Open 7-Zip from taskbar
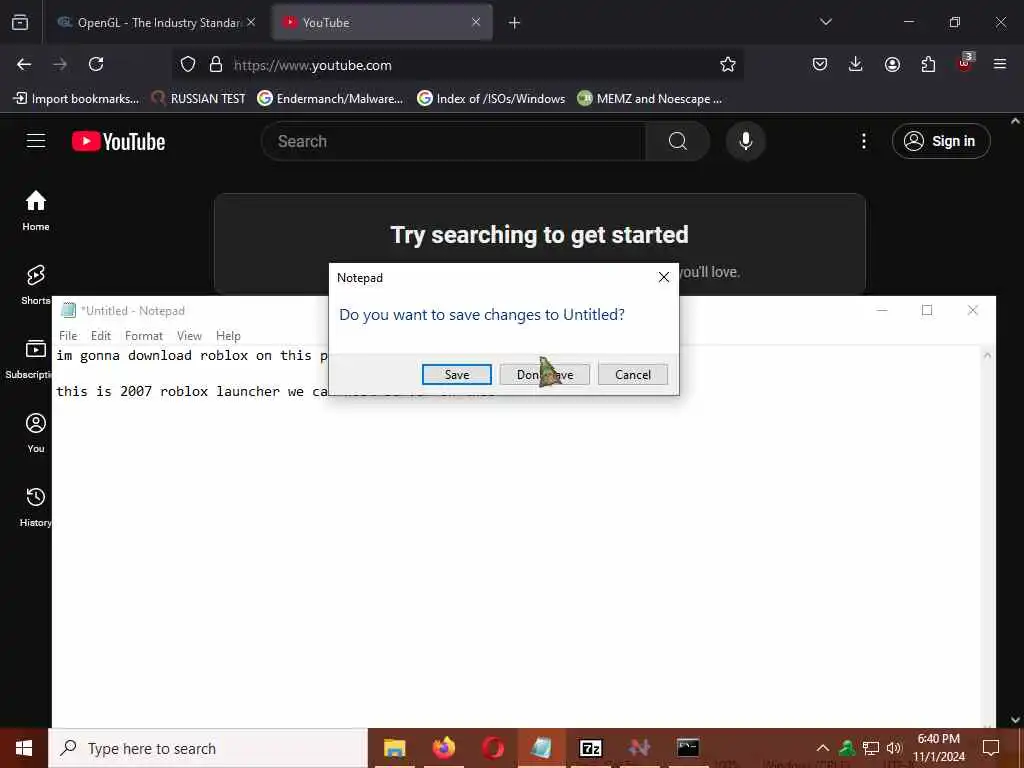The width and height of the screenshot is (1024, 768). 590,748
